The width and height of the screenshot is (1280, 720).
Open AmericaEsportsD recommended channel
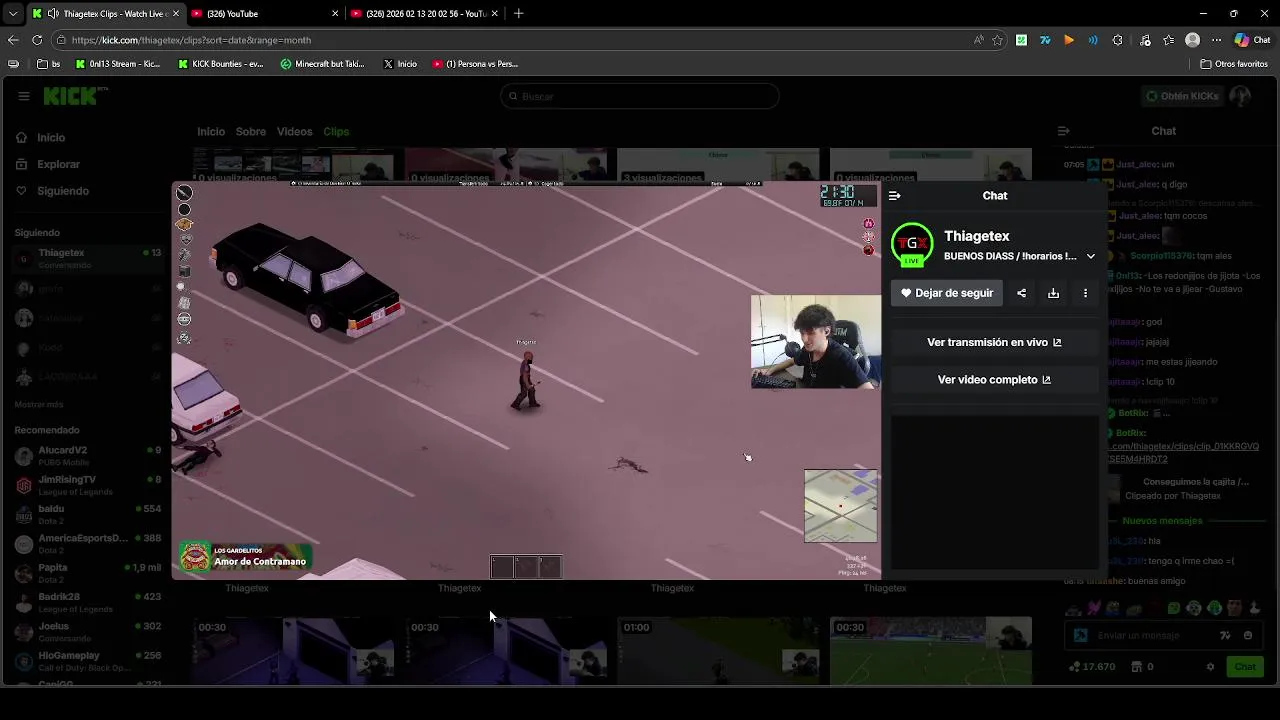click(87, 544)
